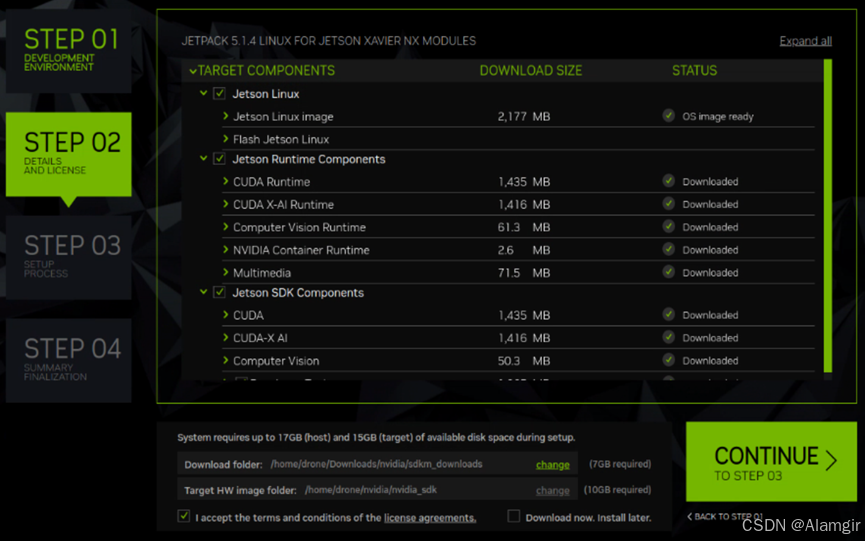Click the Download Size column header
The height and width of the screenshot is (541, 865).
(531, 71)
